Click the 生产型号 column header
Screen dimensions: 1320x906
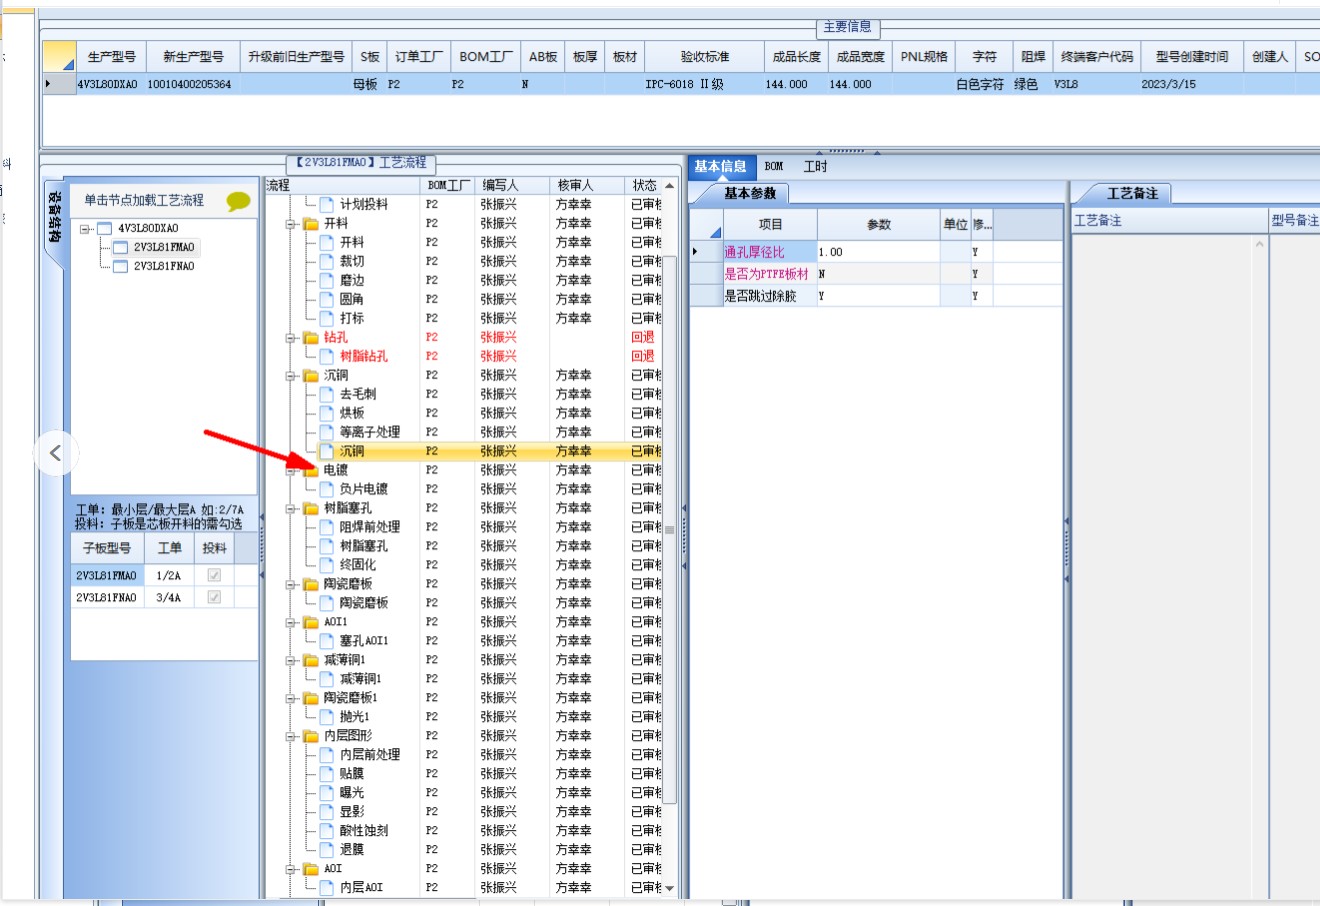point(111,56)
